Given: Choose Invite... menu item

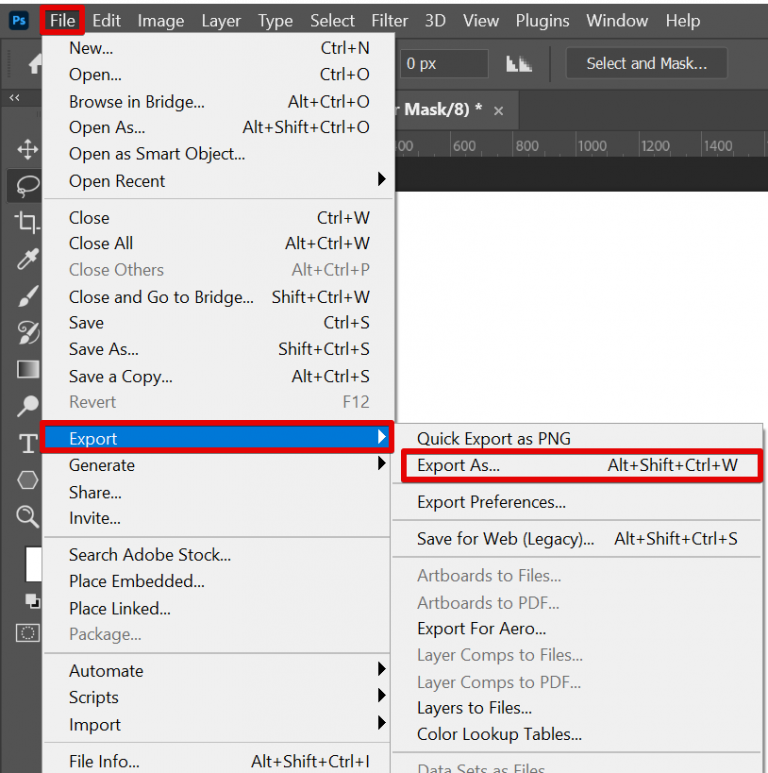Looking at the screenshot, I should 217,518.
